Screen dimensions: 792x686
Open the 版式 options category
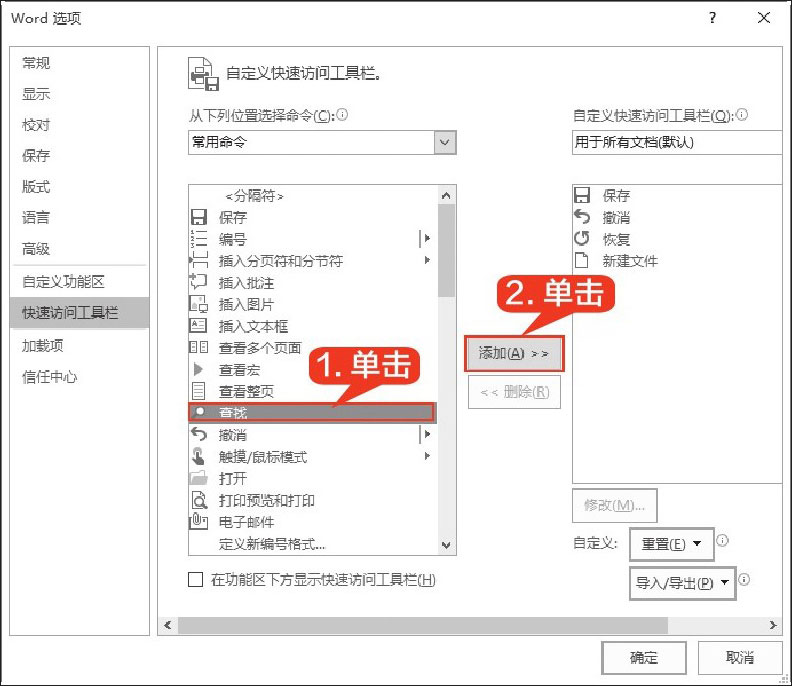point(36,187)
